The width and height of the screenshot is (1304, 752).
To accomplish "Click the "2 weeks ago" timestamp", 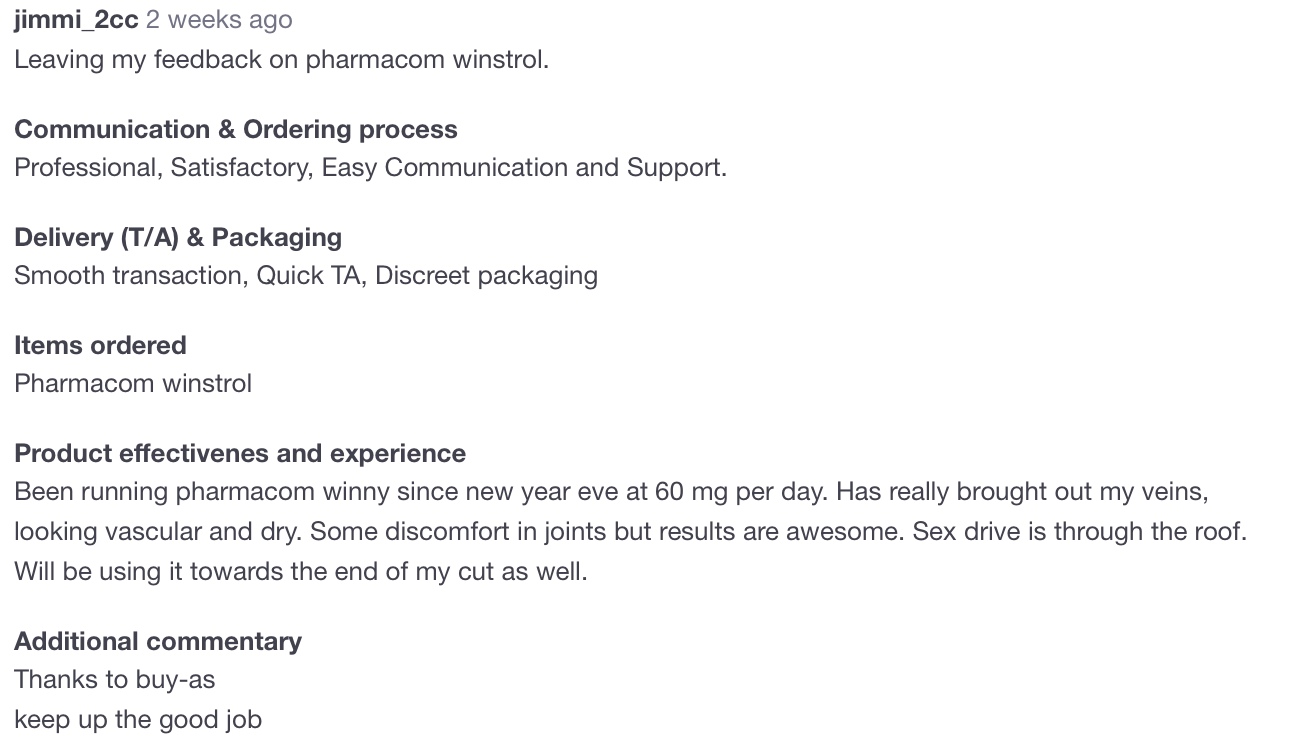I will [x=219, y=20].
